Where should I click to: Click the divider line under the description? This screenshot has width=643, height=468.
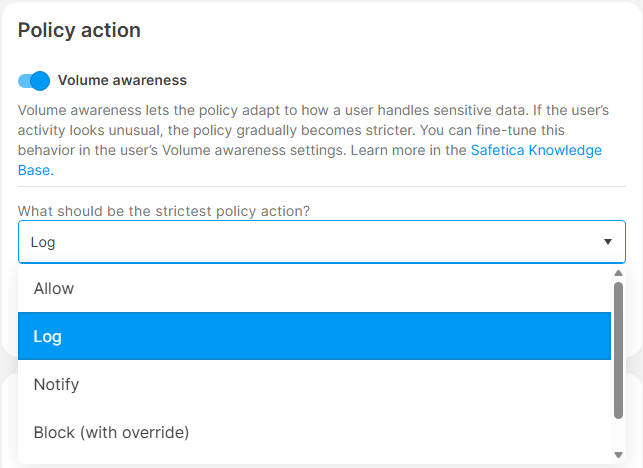(320, 186)
